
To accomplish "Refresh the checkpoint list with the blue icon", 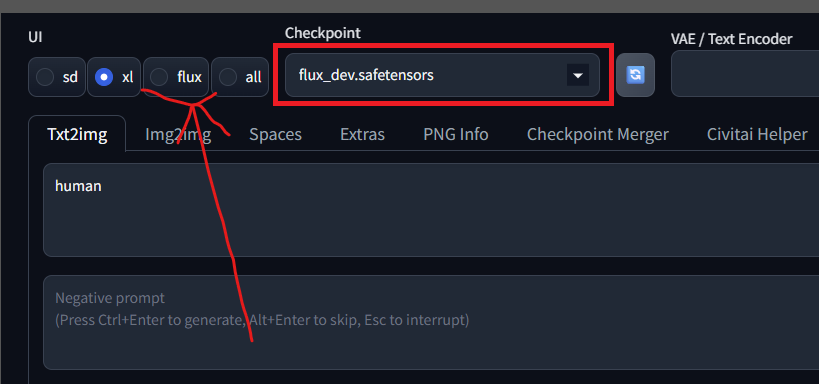I will (635, 75).
